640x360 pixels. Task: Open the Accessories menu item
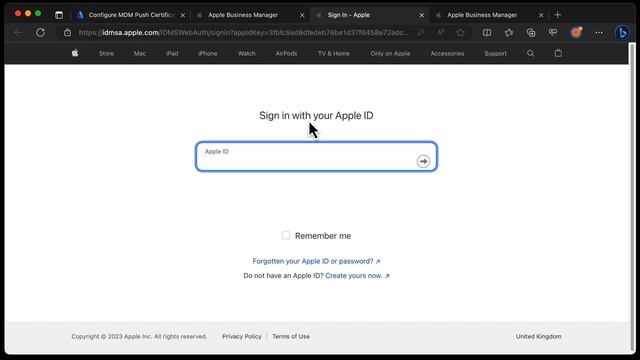click(447, 53)
